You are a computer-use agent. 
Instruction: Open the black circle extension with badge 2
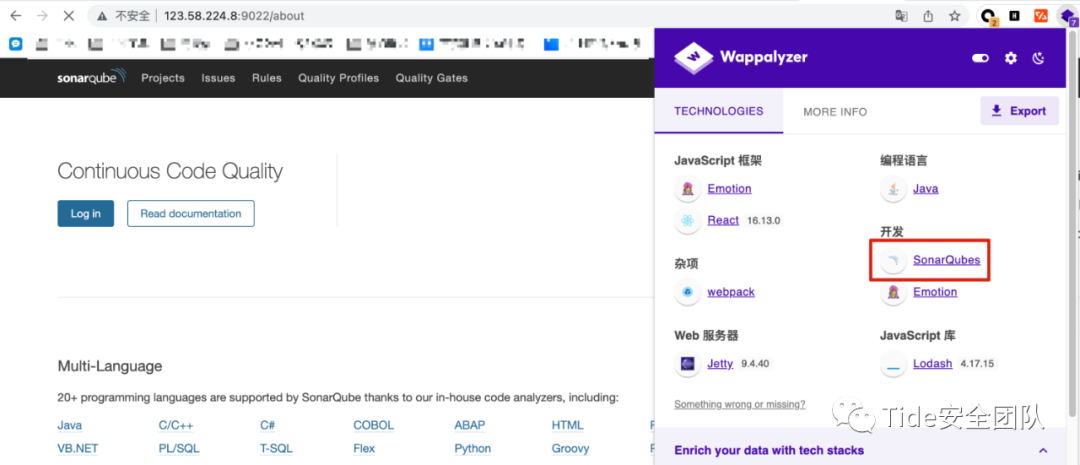coord(989,16)
